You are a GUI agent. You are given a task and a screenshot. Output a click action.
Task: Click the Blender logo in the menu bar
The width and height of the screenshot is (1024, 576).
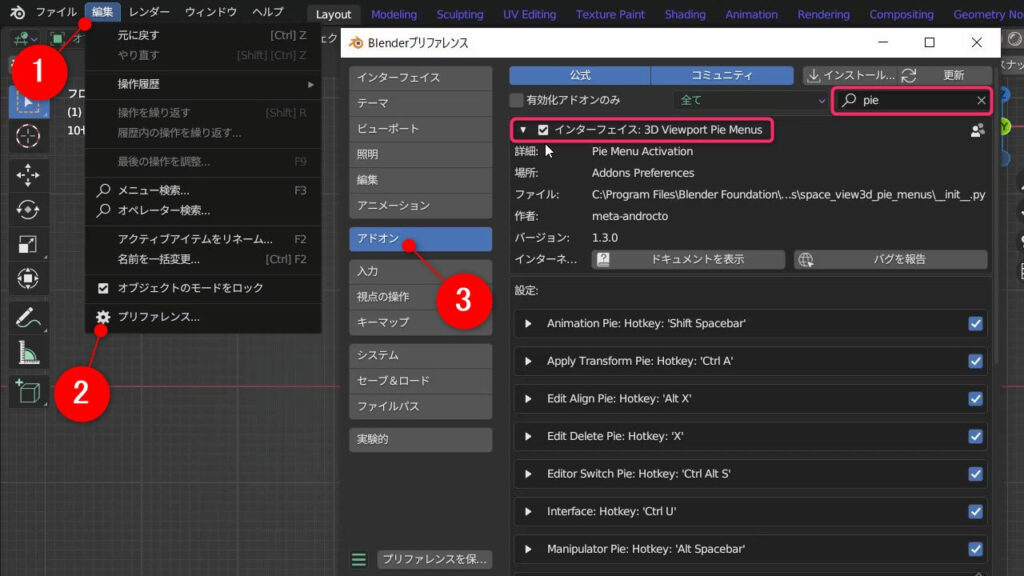(x=17, y=12)
